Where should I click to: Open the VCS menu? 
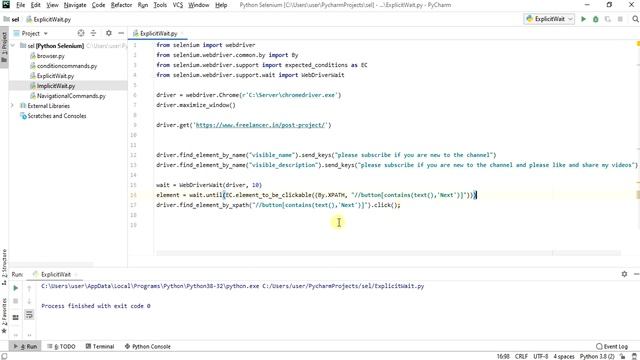pyautogui.click(x=178, y=5)
